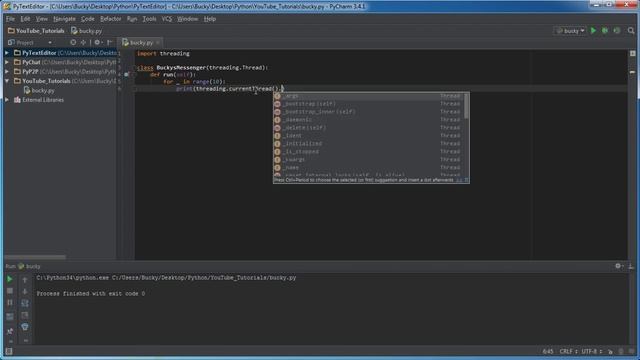Expand the PyP2P project folder

(x=7, y=71)
